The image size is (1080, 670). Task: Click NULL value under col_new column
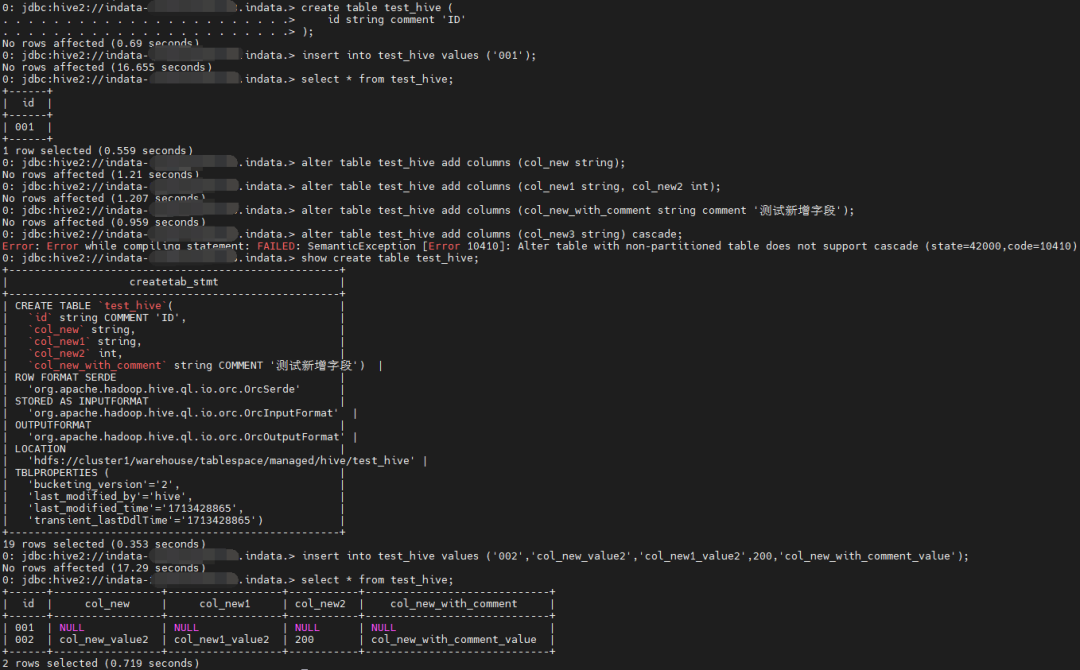pyautogui.click(x=72, y=628)
